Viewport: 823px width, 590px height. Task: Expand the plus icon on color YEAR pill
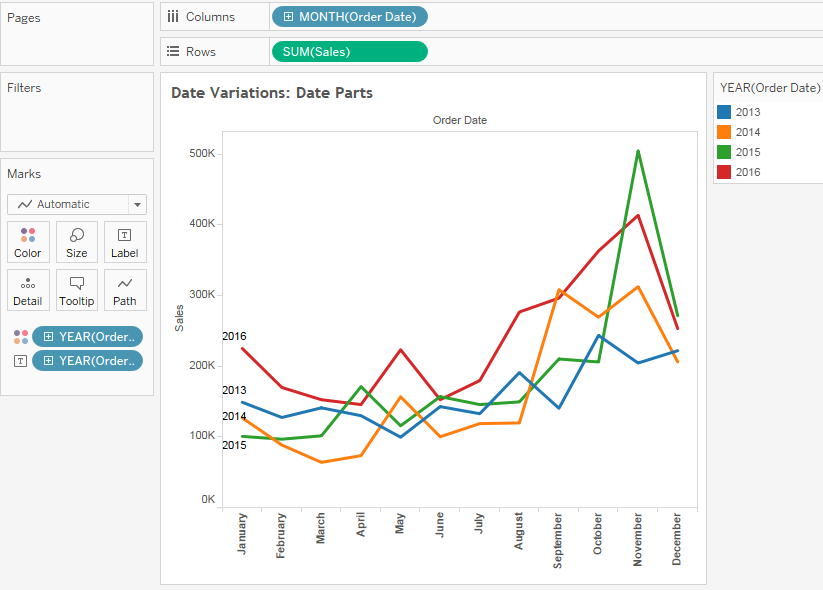pyautogui.click(x=48, y=337)
